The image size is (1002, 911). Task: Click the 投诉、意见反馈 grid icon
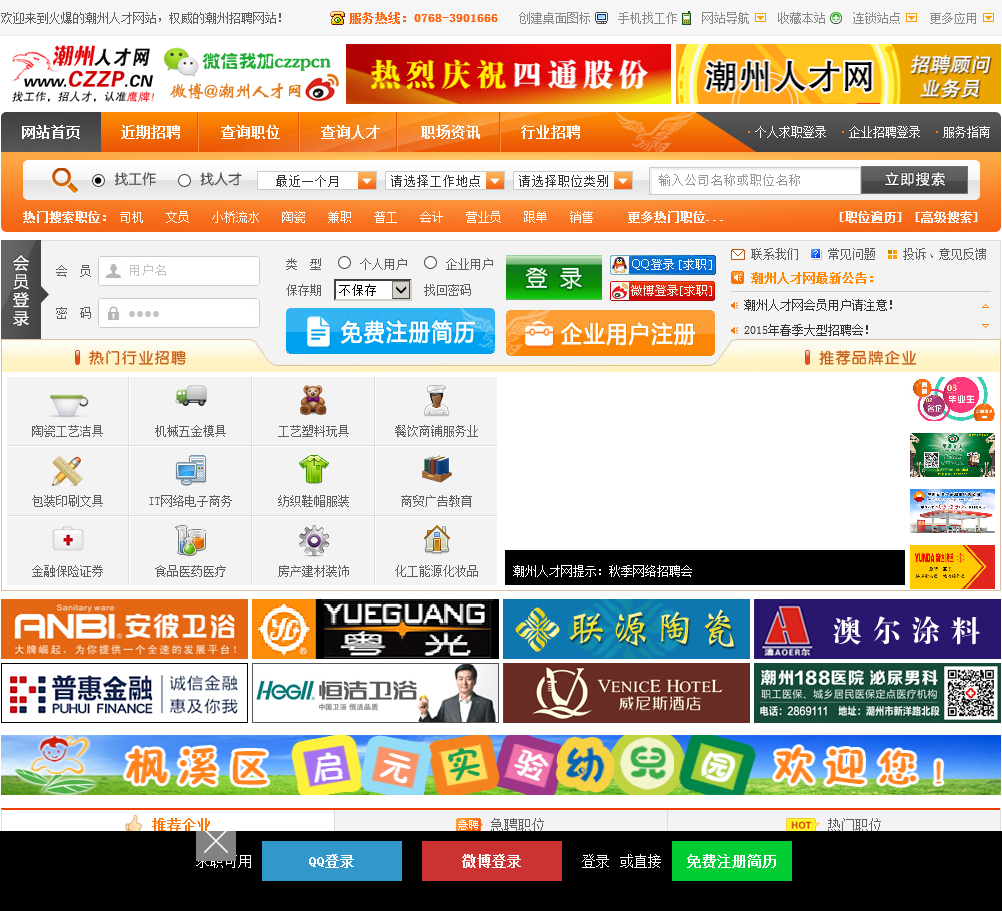tap(892, 254)
